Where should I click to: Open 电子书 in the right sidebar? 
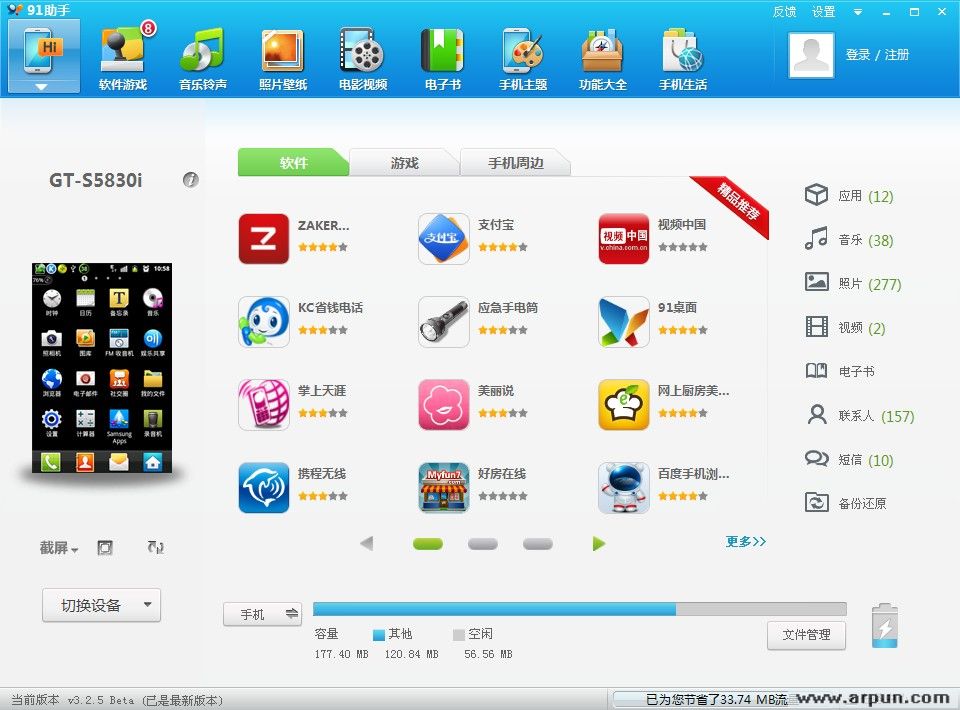coord(839,371)
